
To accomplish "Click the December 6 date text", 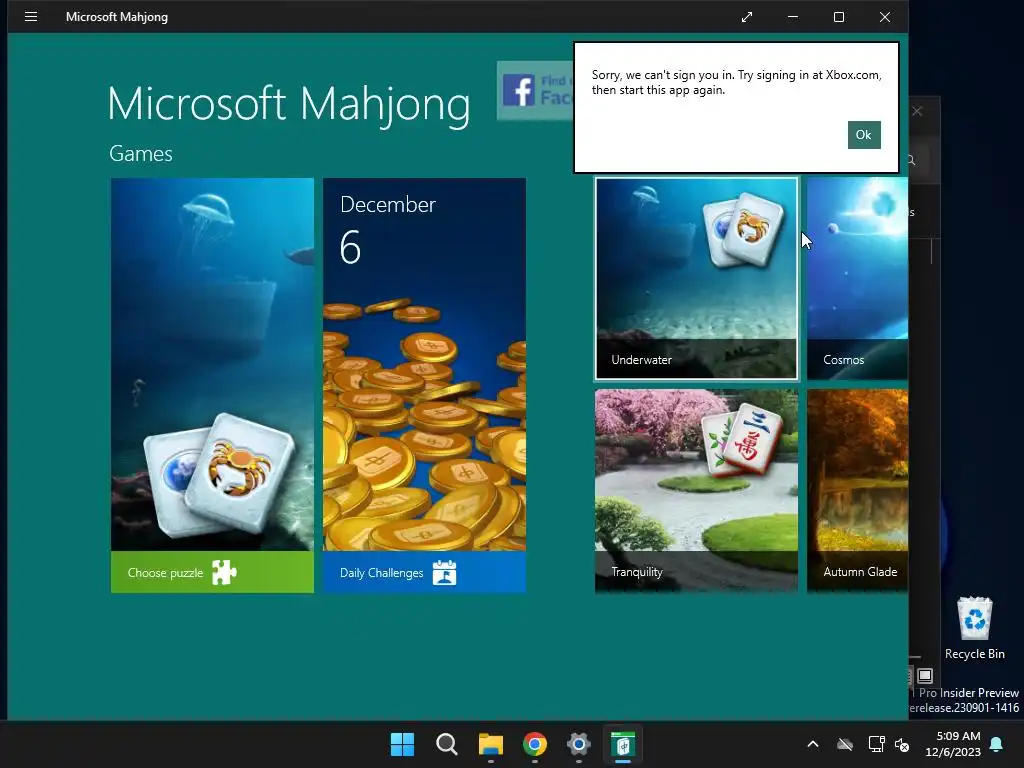I will [x=387, y=230].
